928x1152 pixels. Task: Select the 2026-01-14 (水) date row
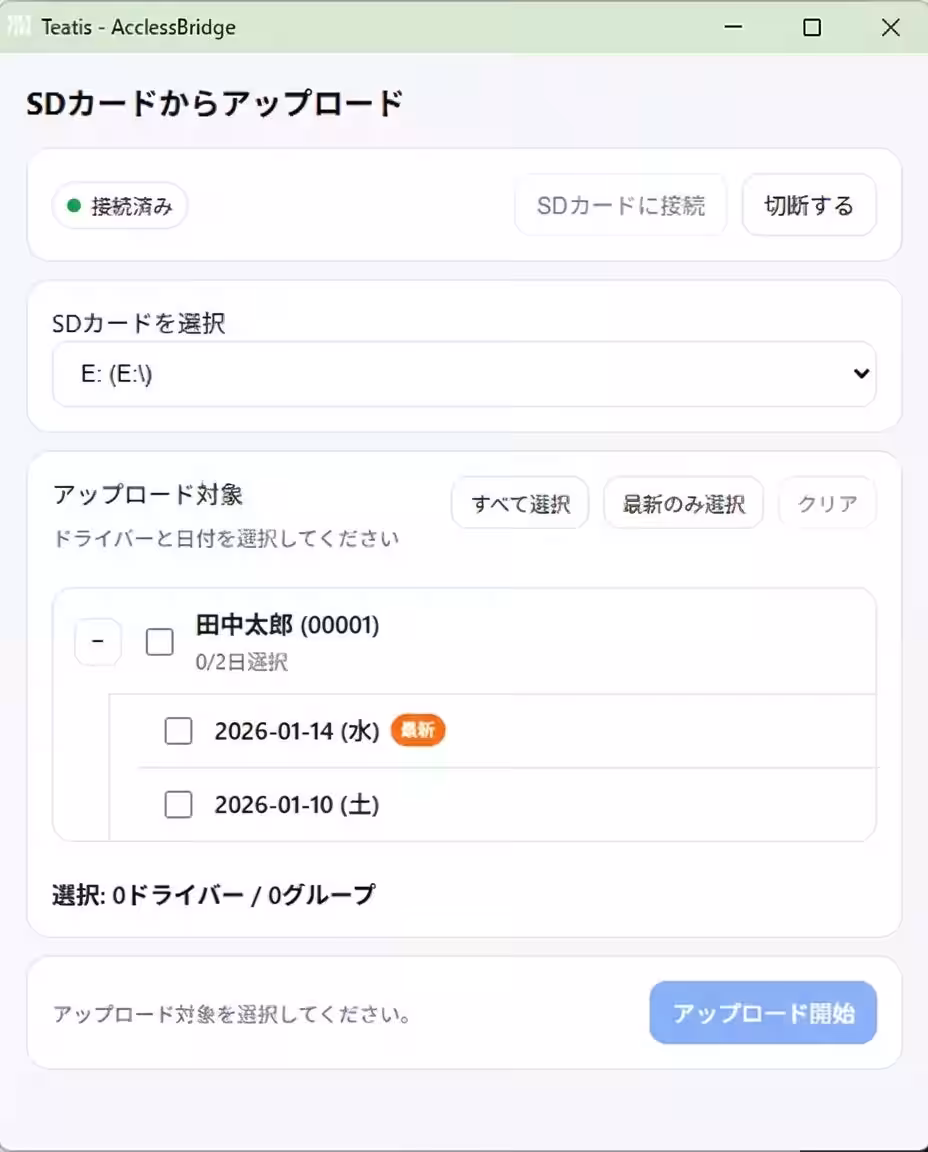(x=293, y=731)
